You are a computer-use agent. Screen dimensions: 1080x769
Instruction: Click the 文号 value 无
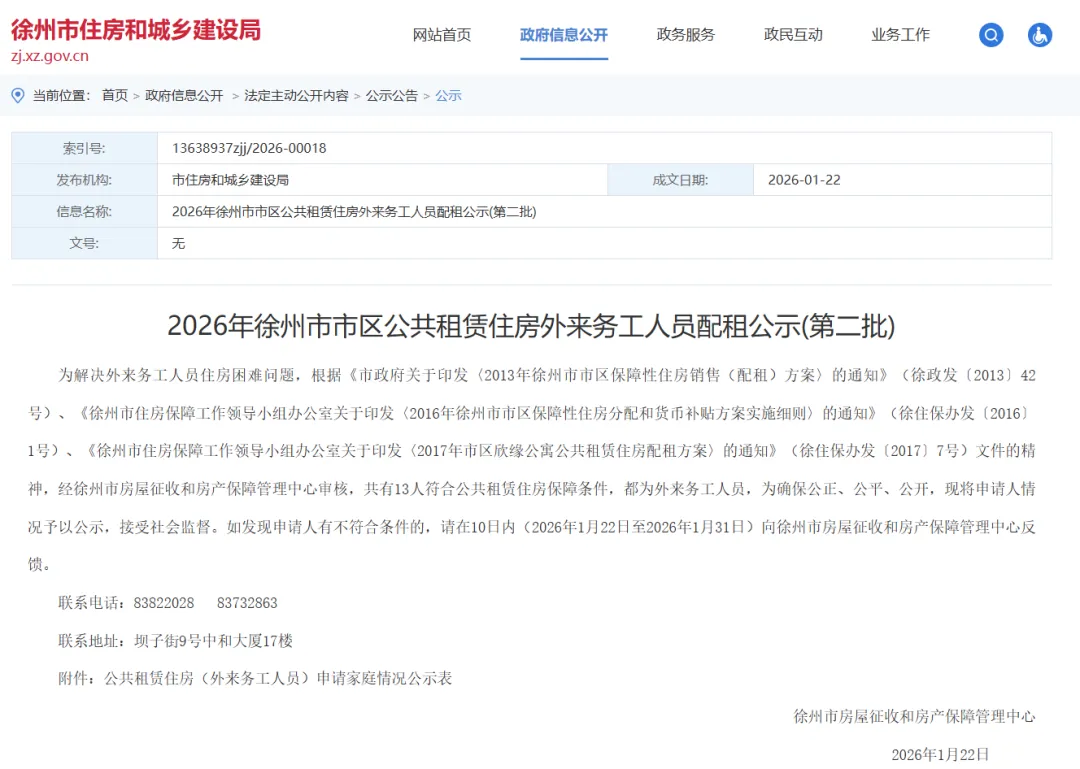[x=178, y=243]
